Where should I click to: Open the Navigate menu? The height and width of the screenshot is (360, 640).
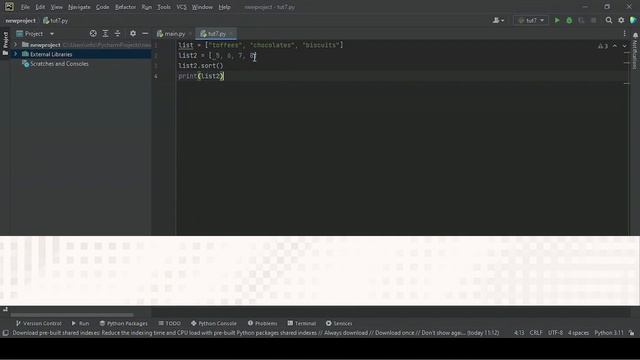pos(79,7)
